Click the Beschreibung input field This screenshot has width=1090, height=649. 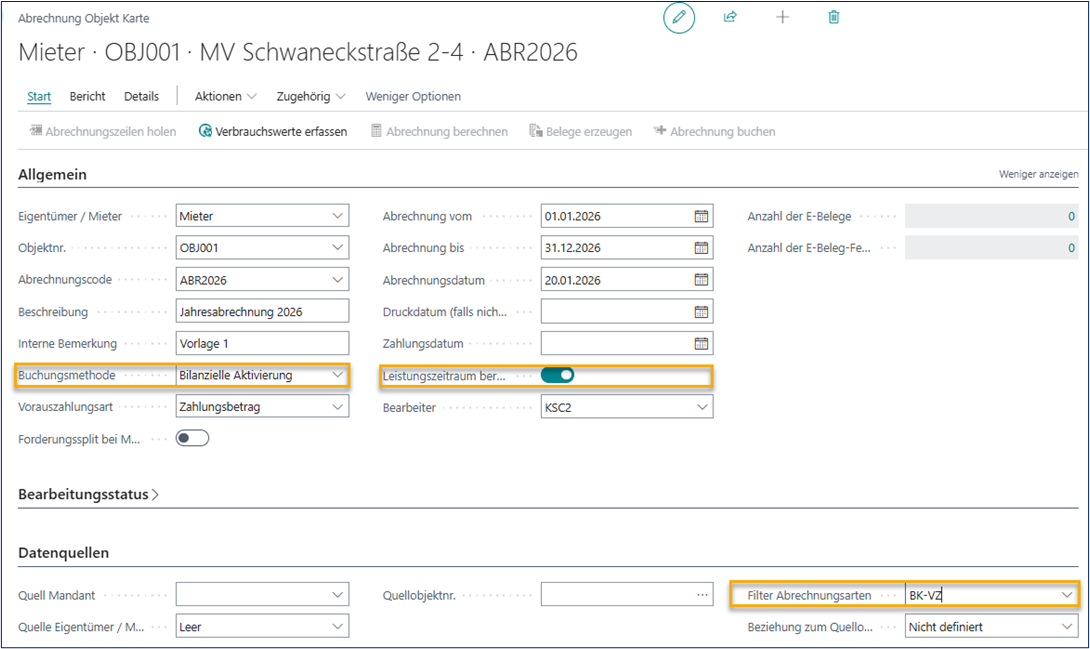tap(262, 312)
